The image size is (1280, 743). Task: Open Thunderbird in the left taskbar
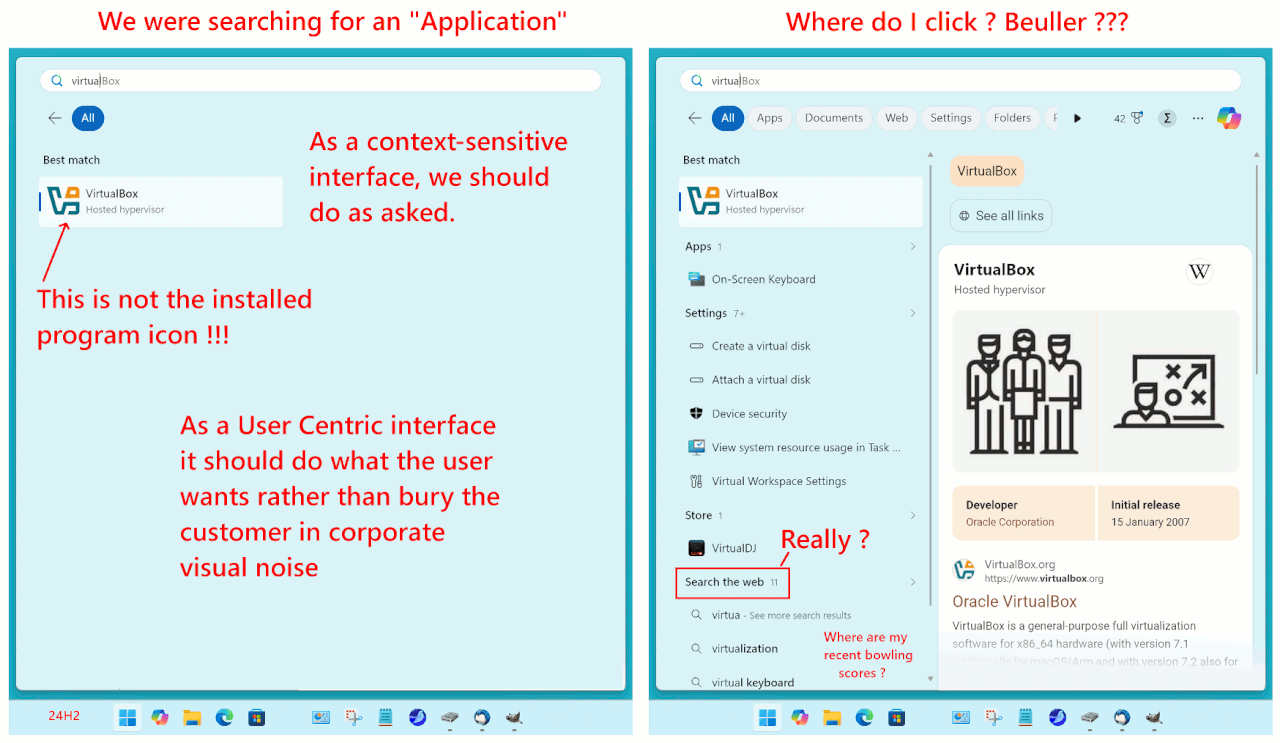(482, 717)
